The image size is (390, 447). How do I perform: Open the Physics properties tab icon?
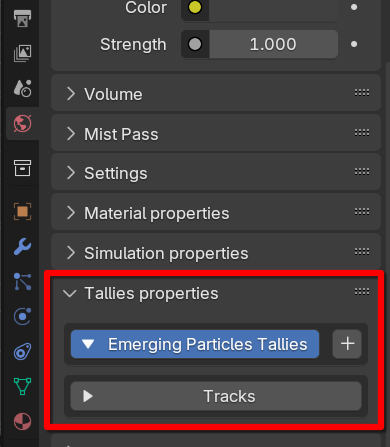coord(22,316)
